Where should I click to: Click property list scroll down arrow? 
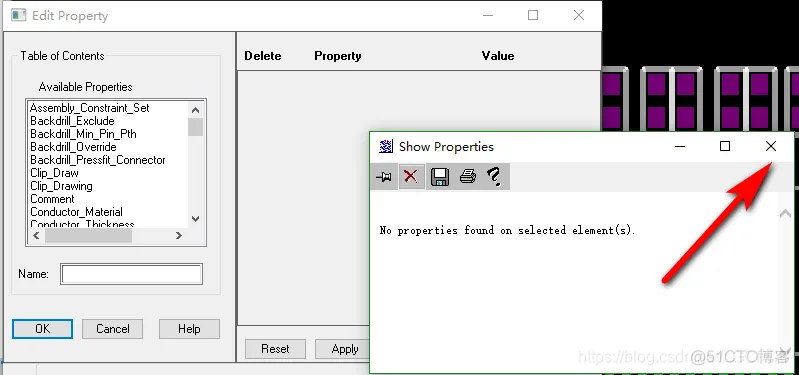click(195, 219)
